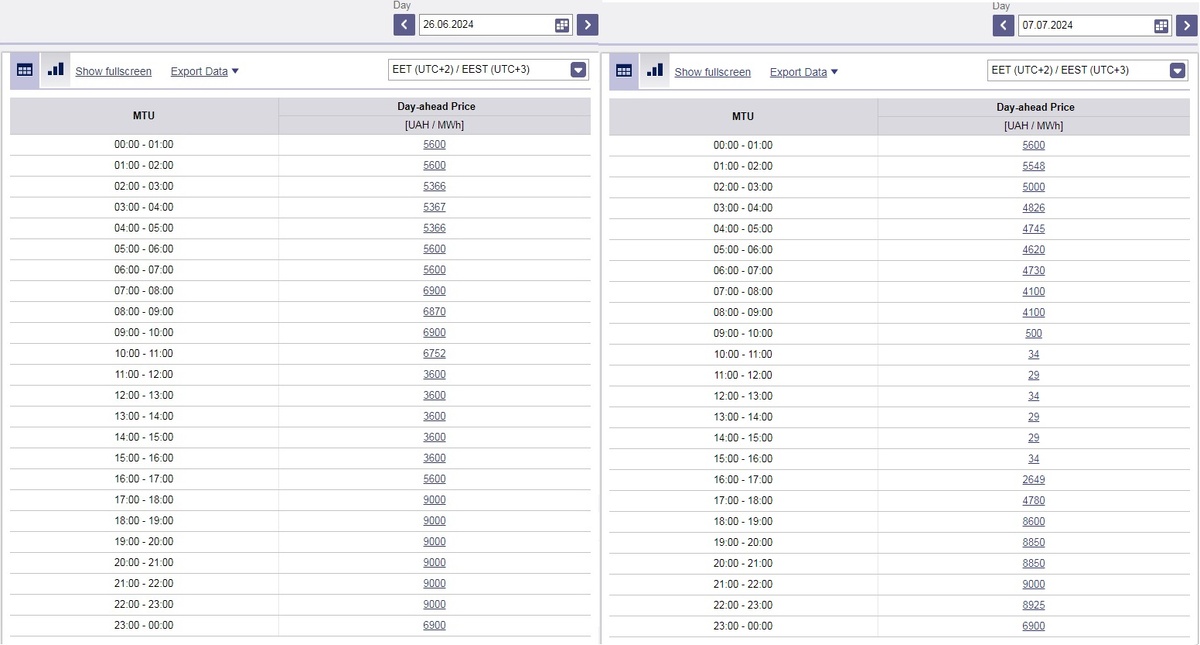Open price 5000 for 02:00 - 03:00 on 07.07.2024
Viewport: 1200px width, 645px height.
[1034, 187]
